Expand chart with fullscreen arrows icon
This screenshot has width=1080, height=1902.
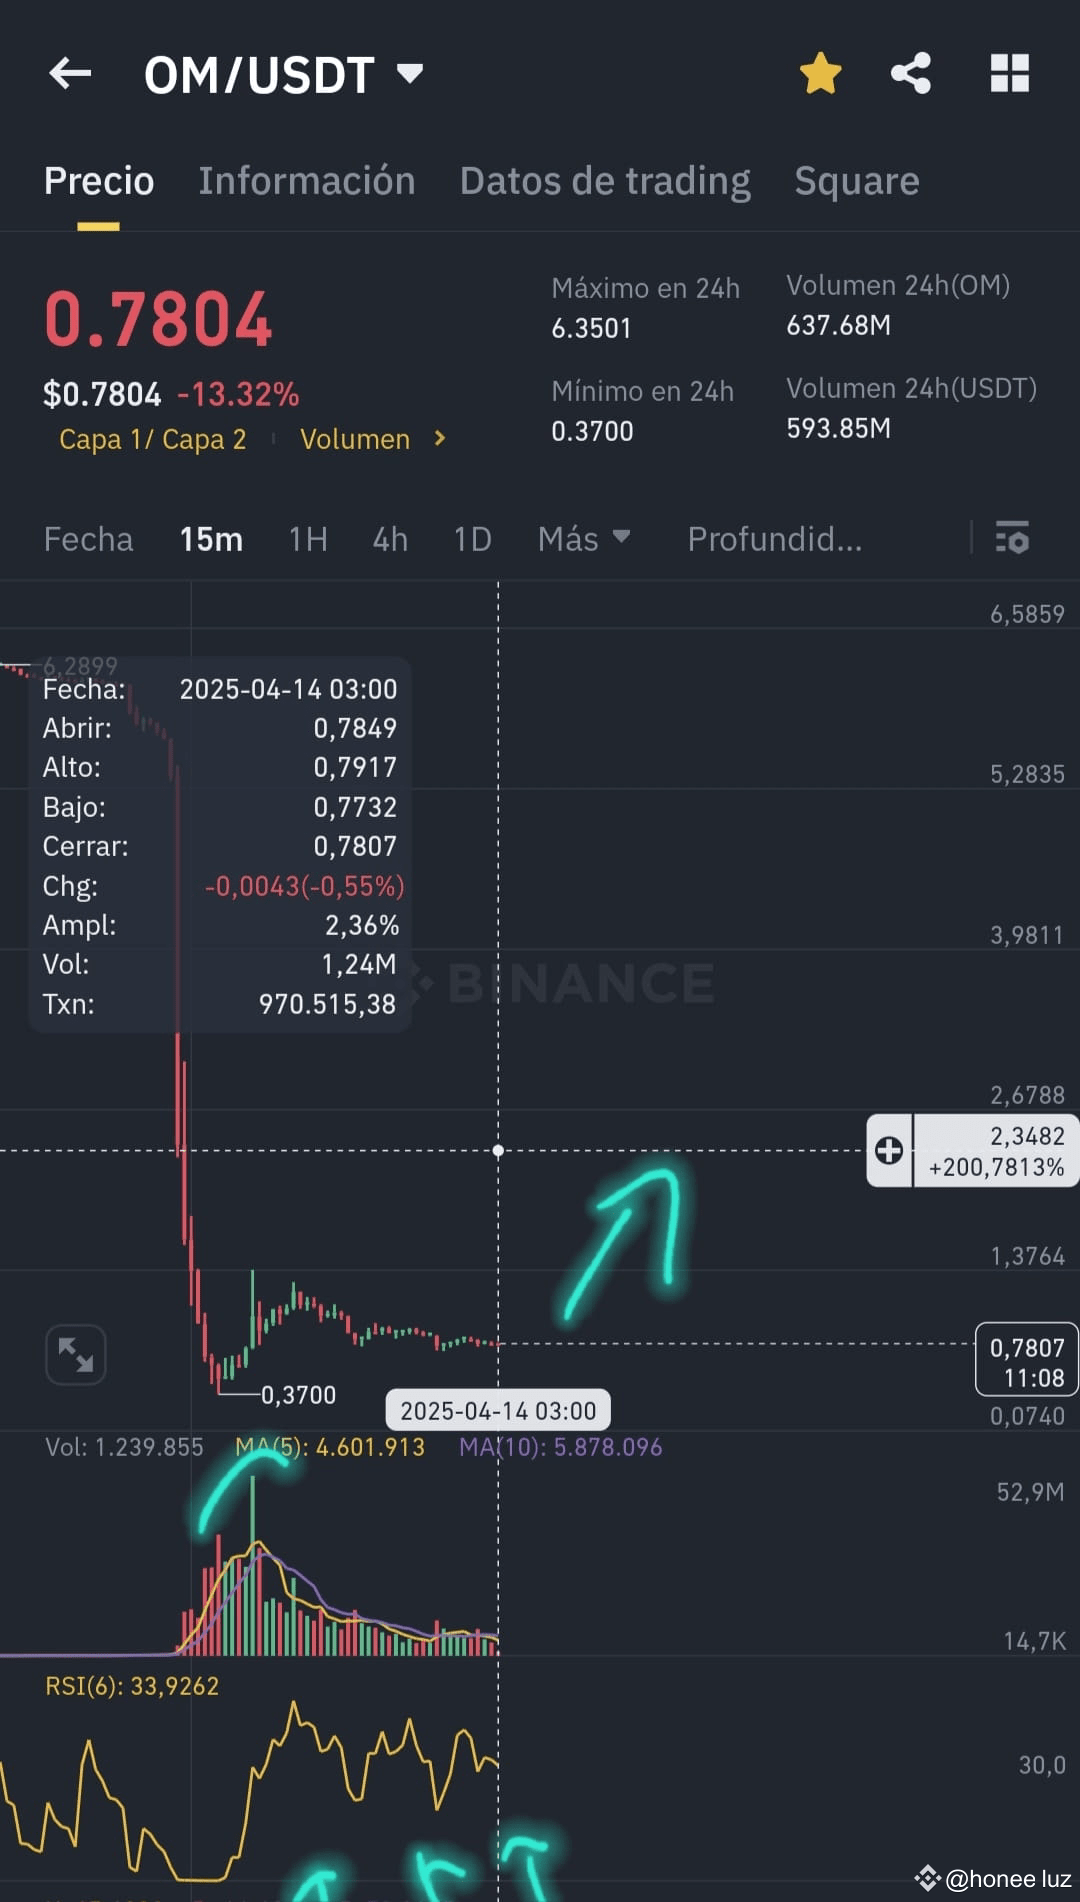76,1355
